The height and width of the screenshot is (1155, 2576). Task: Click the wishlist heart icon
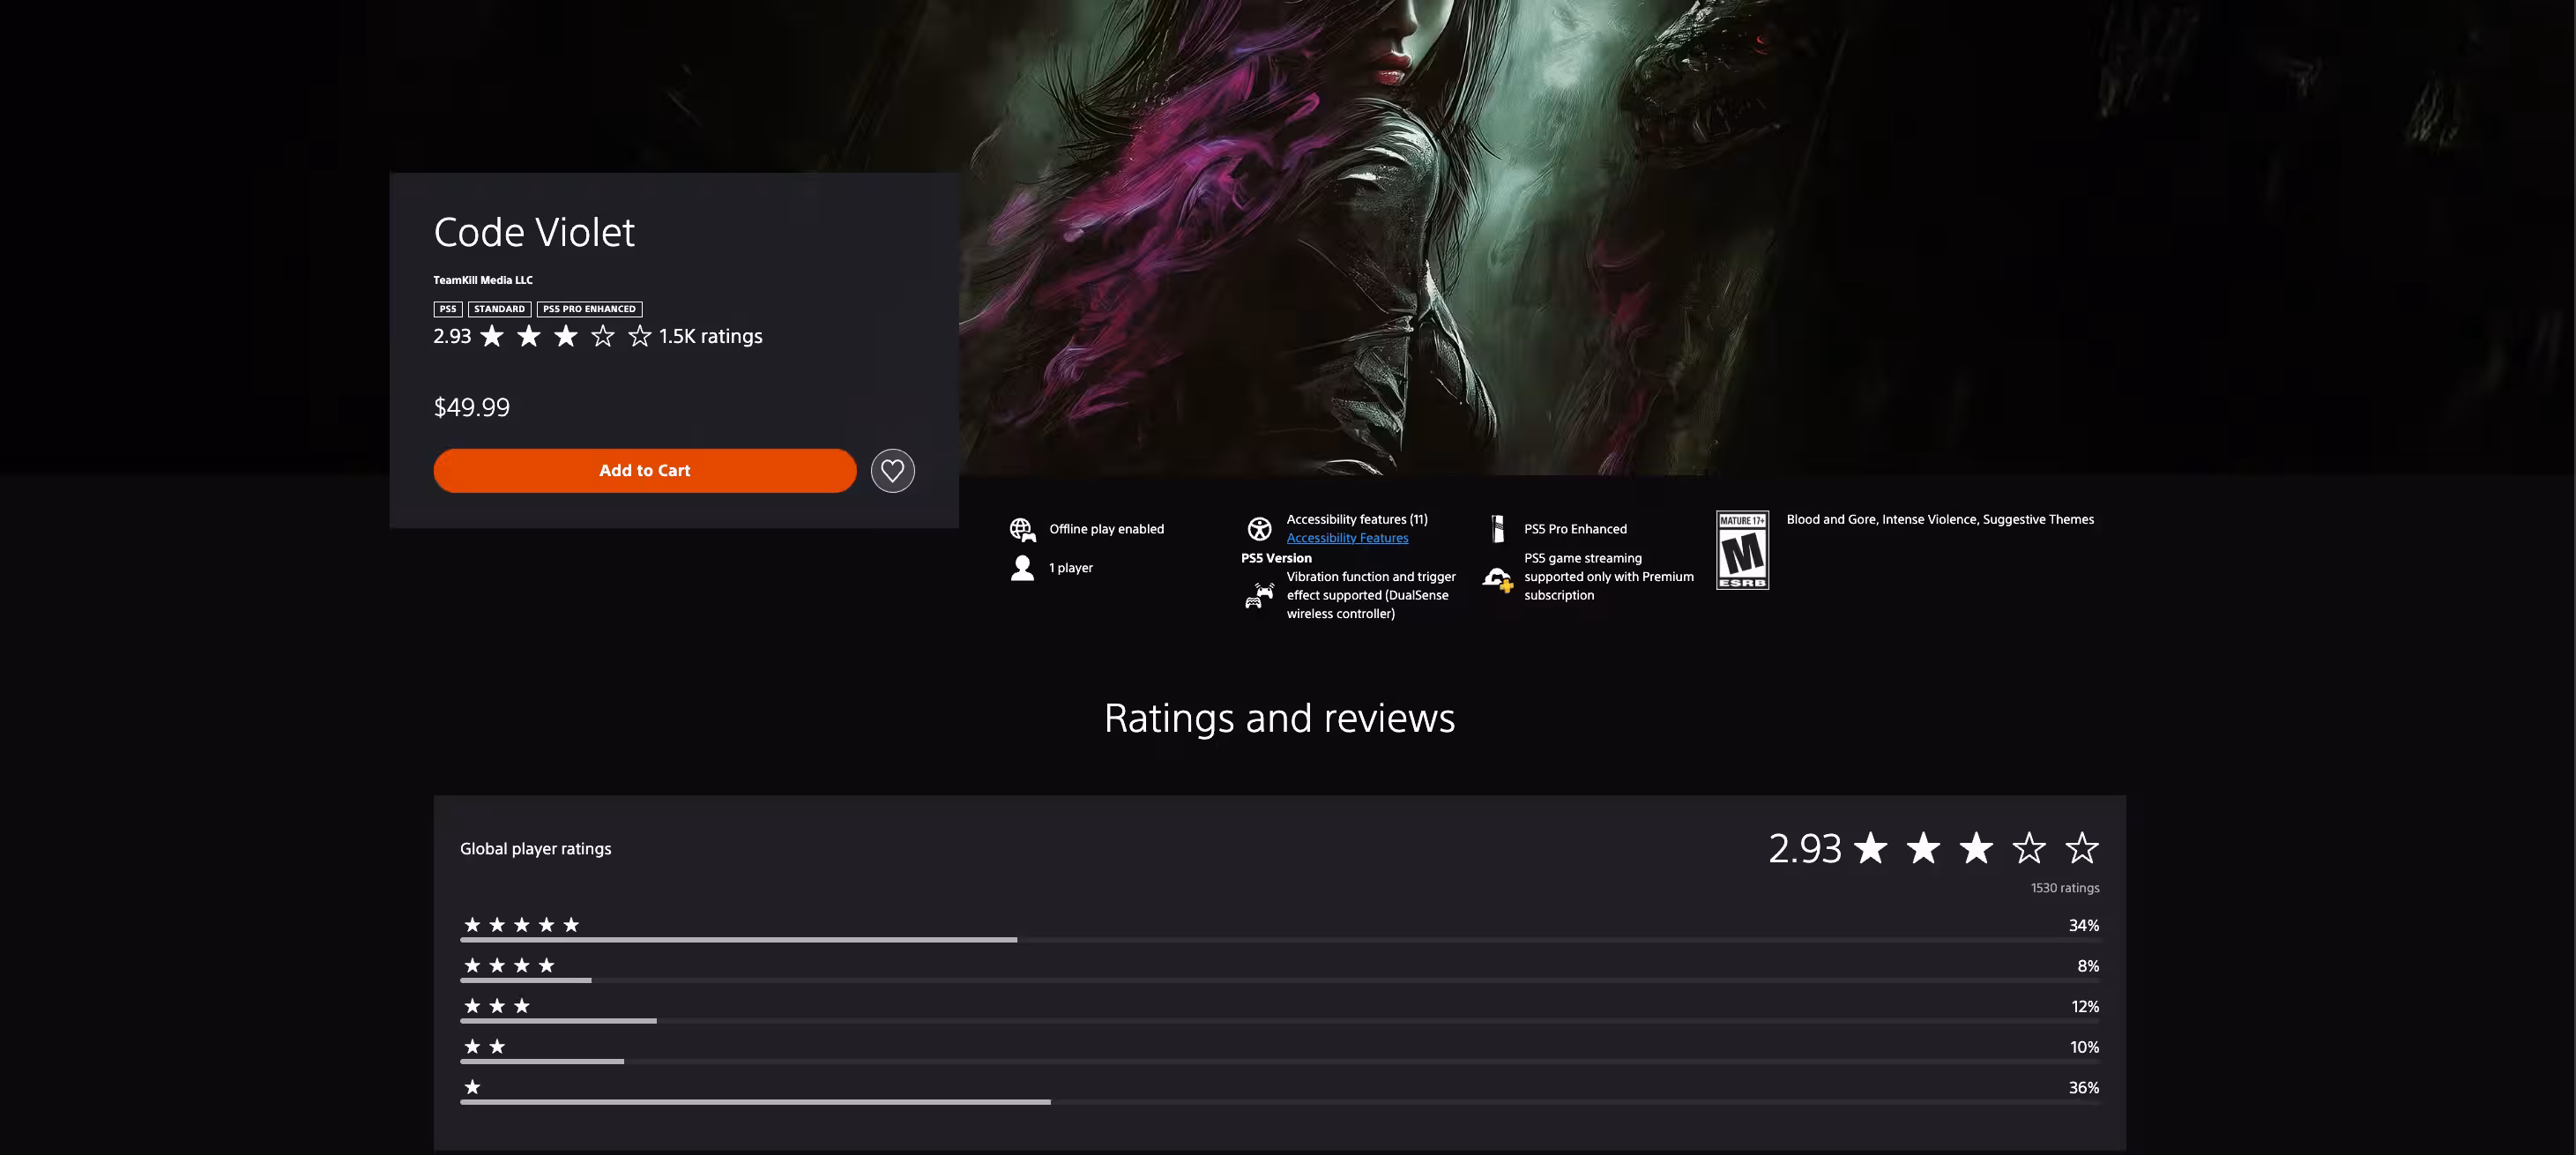click(892, 470)
